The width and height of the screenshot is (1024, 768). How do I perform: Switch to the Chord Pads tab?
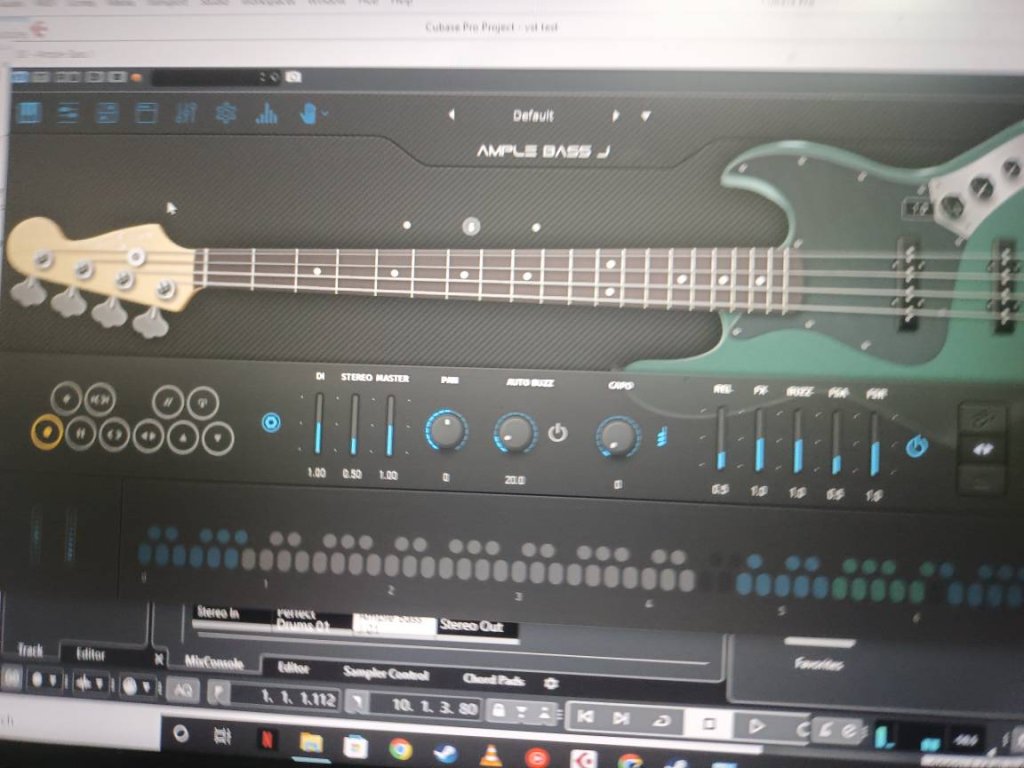(x=494, y=680)
